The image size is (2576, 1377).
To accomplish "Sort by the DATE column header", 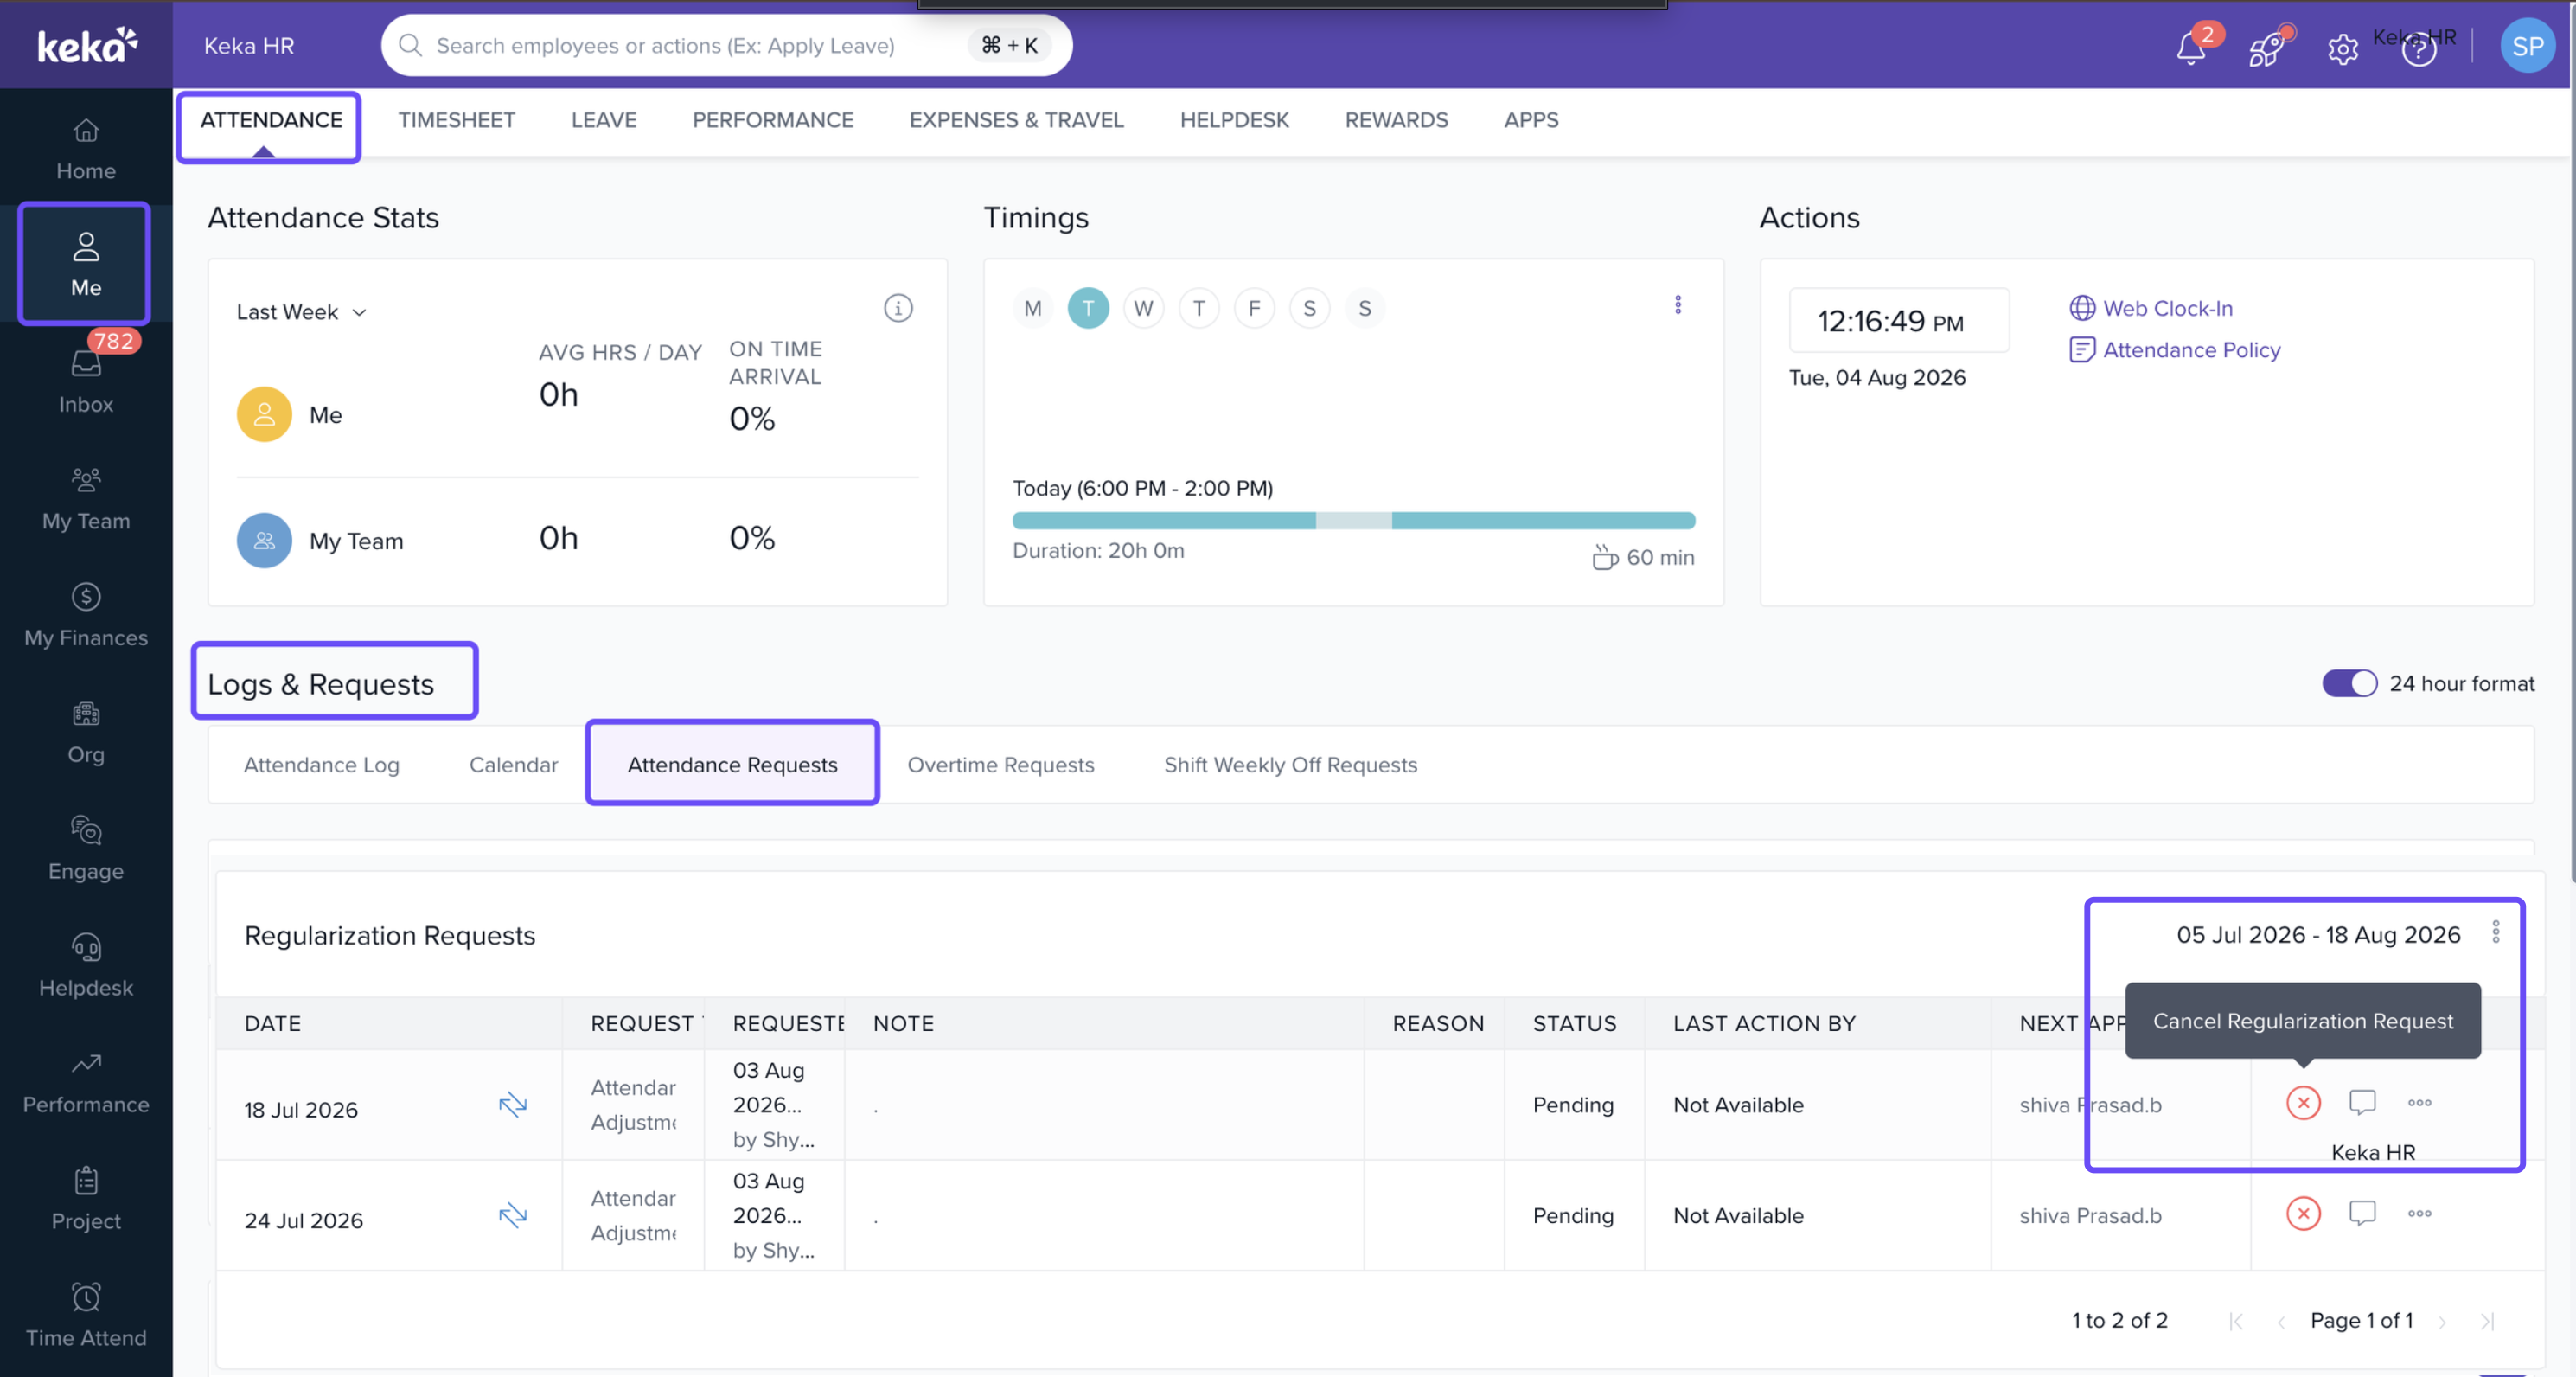I will [272, 1023].
